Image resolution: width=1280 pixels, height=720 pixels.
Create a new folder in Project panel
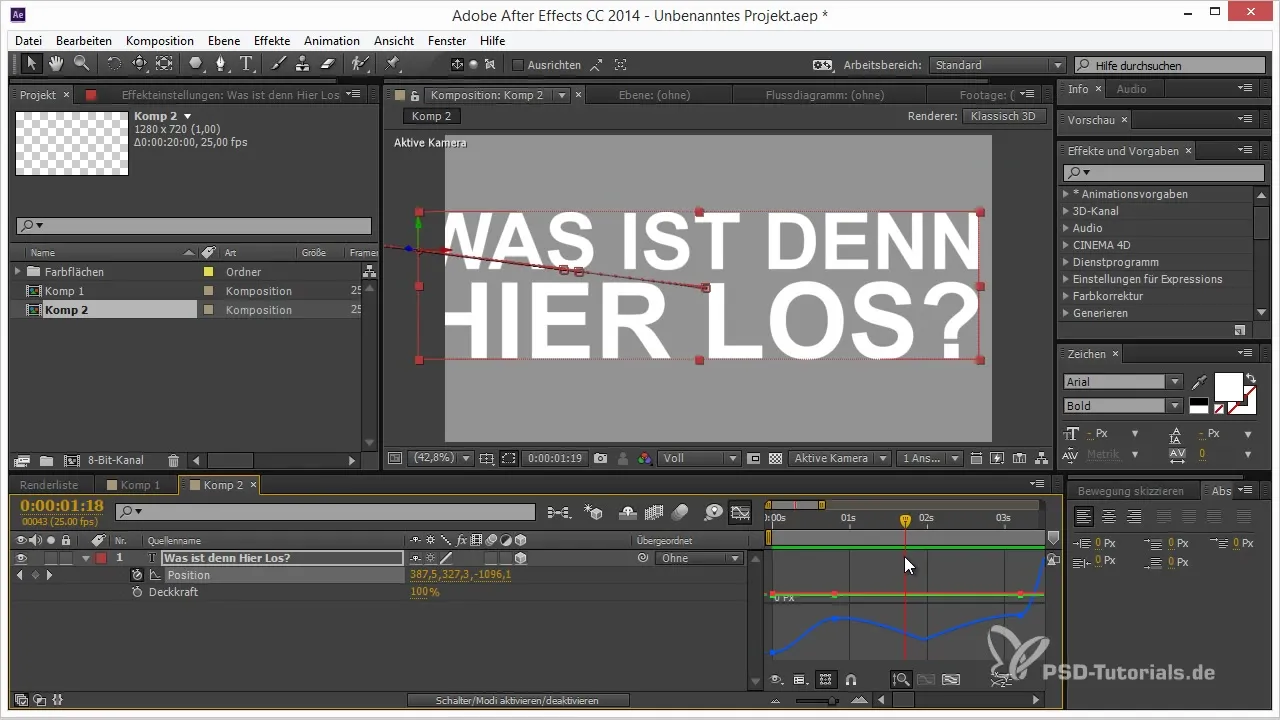pos(47,461)
